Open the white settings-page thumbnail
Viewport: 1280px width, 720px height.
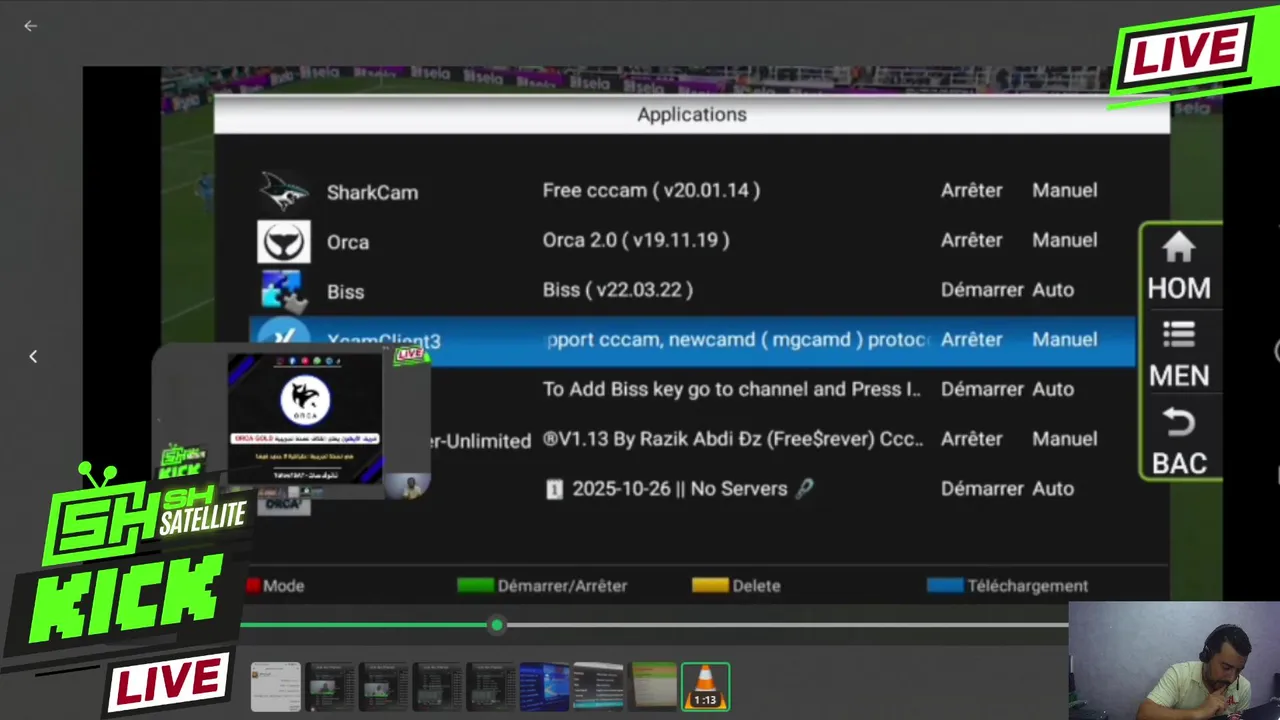pyautogui.click(x=275, y=687)
